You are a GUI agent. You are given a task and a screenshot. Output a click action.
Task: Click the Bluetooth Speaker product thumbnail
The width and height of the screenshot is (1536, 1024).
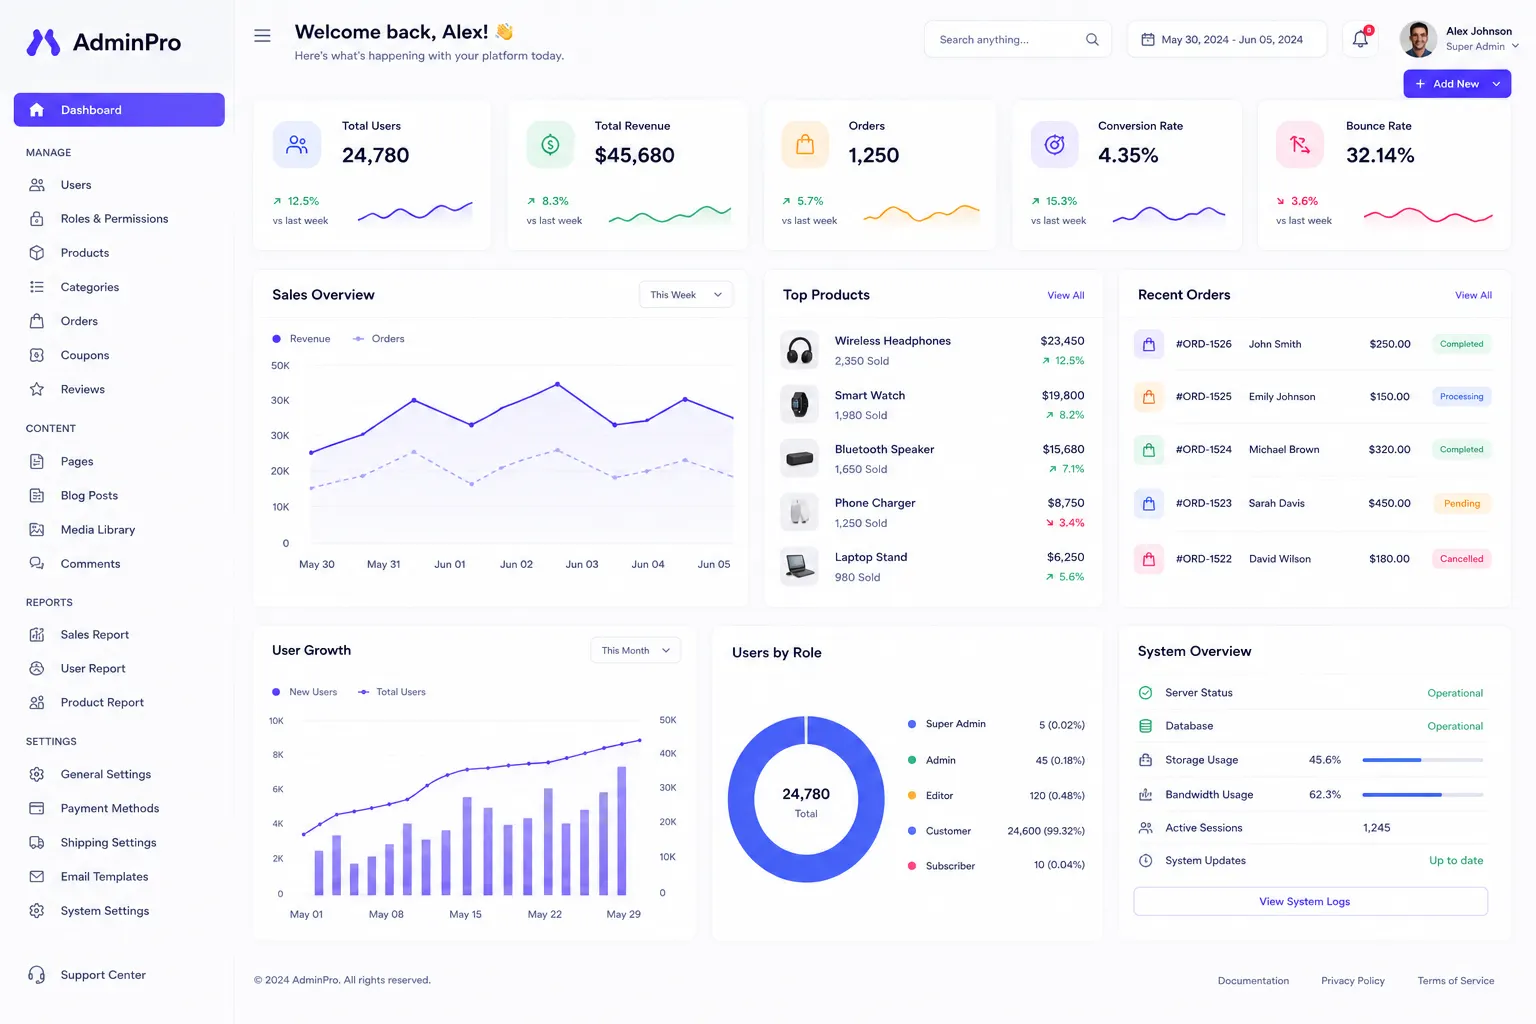799,459
